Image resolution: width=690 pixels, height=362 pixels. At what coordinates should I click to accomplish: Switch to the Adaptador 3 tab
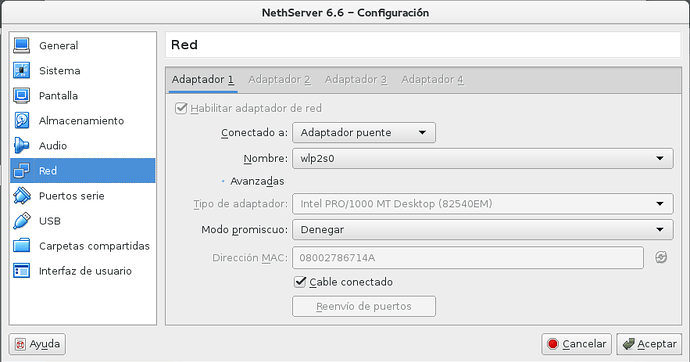pos(356,80)
